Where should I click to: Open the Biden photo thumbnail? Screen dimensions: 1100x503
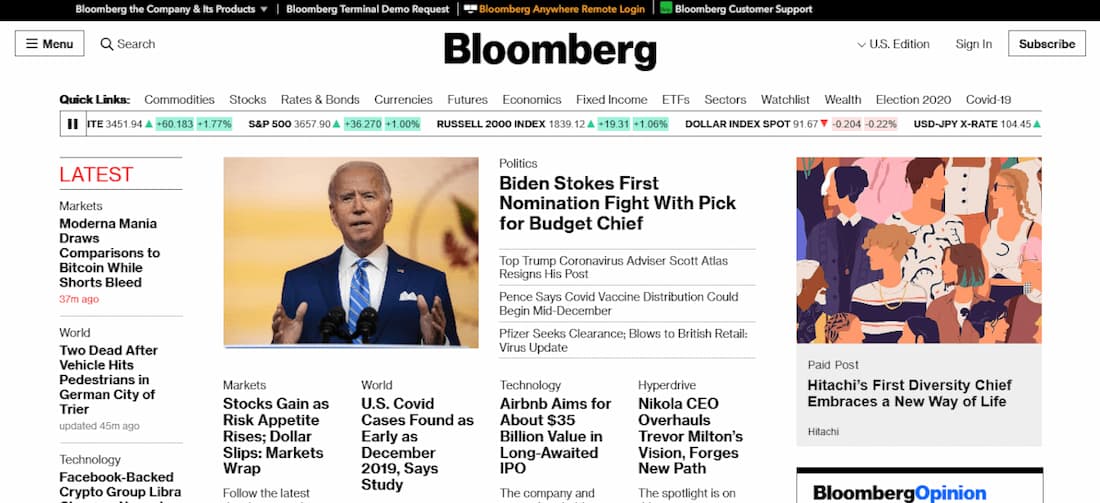(351, 252)
